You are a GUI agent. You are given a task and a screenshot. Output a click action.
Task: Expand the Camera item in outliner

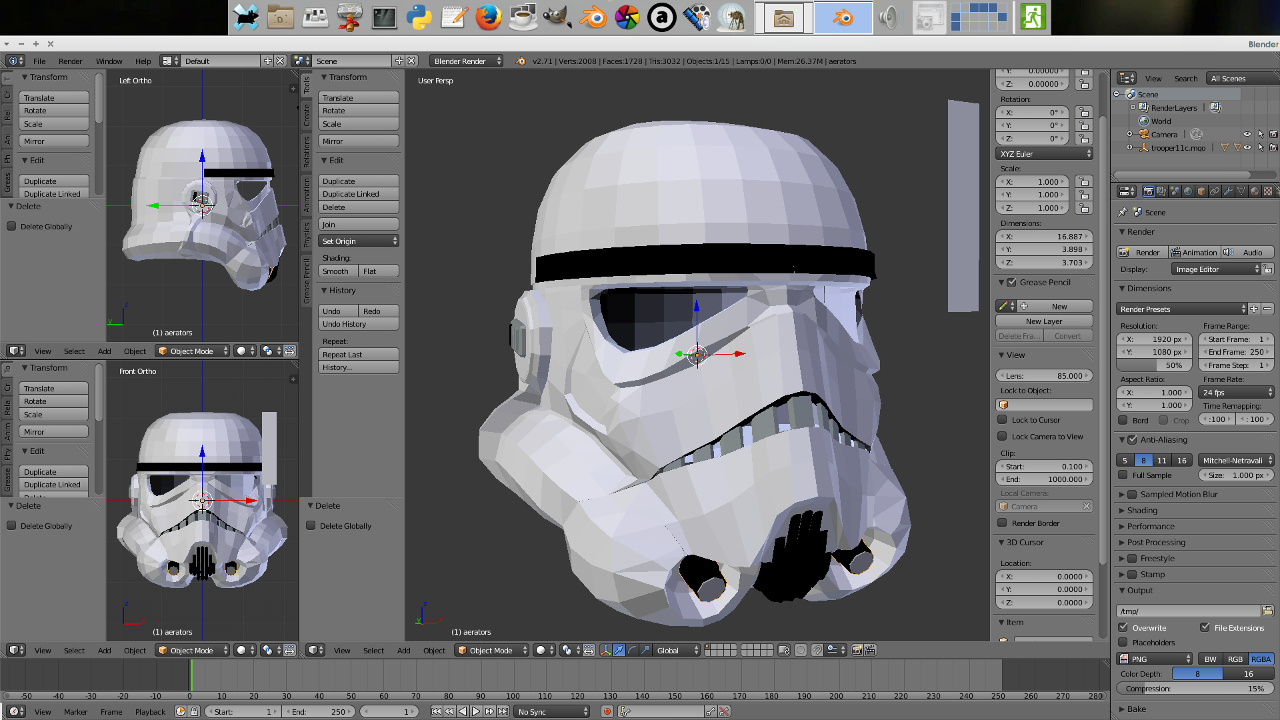(x=1130, y=134)
